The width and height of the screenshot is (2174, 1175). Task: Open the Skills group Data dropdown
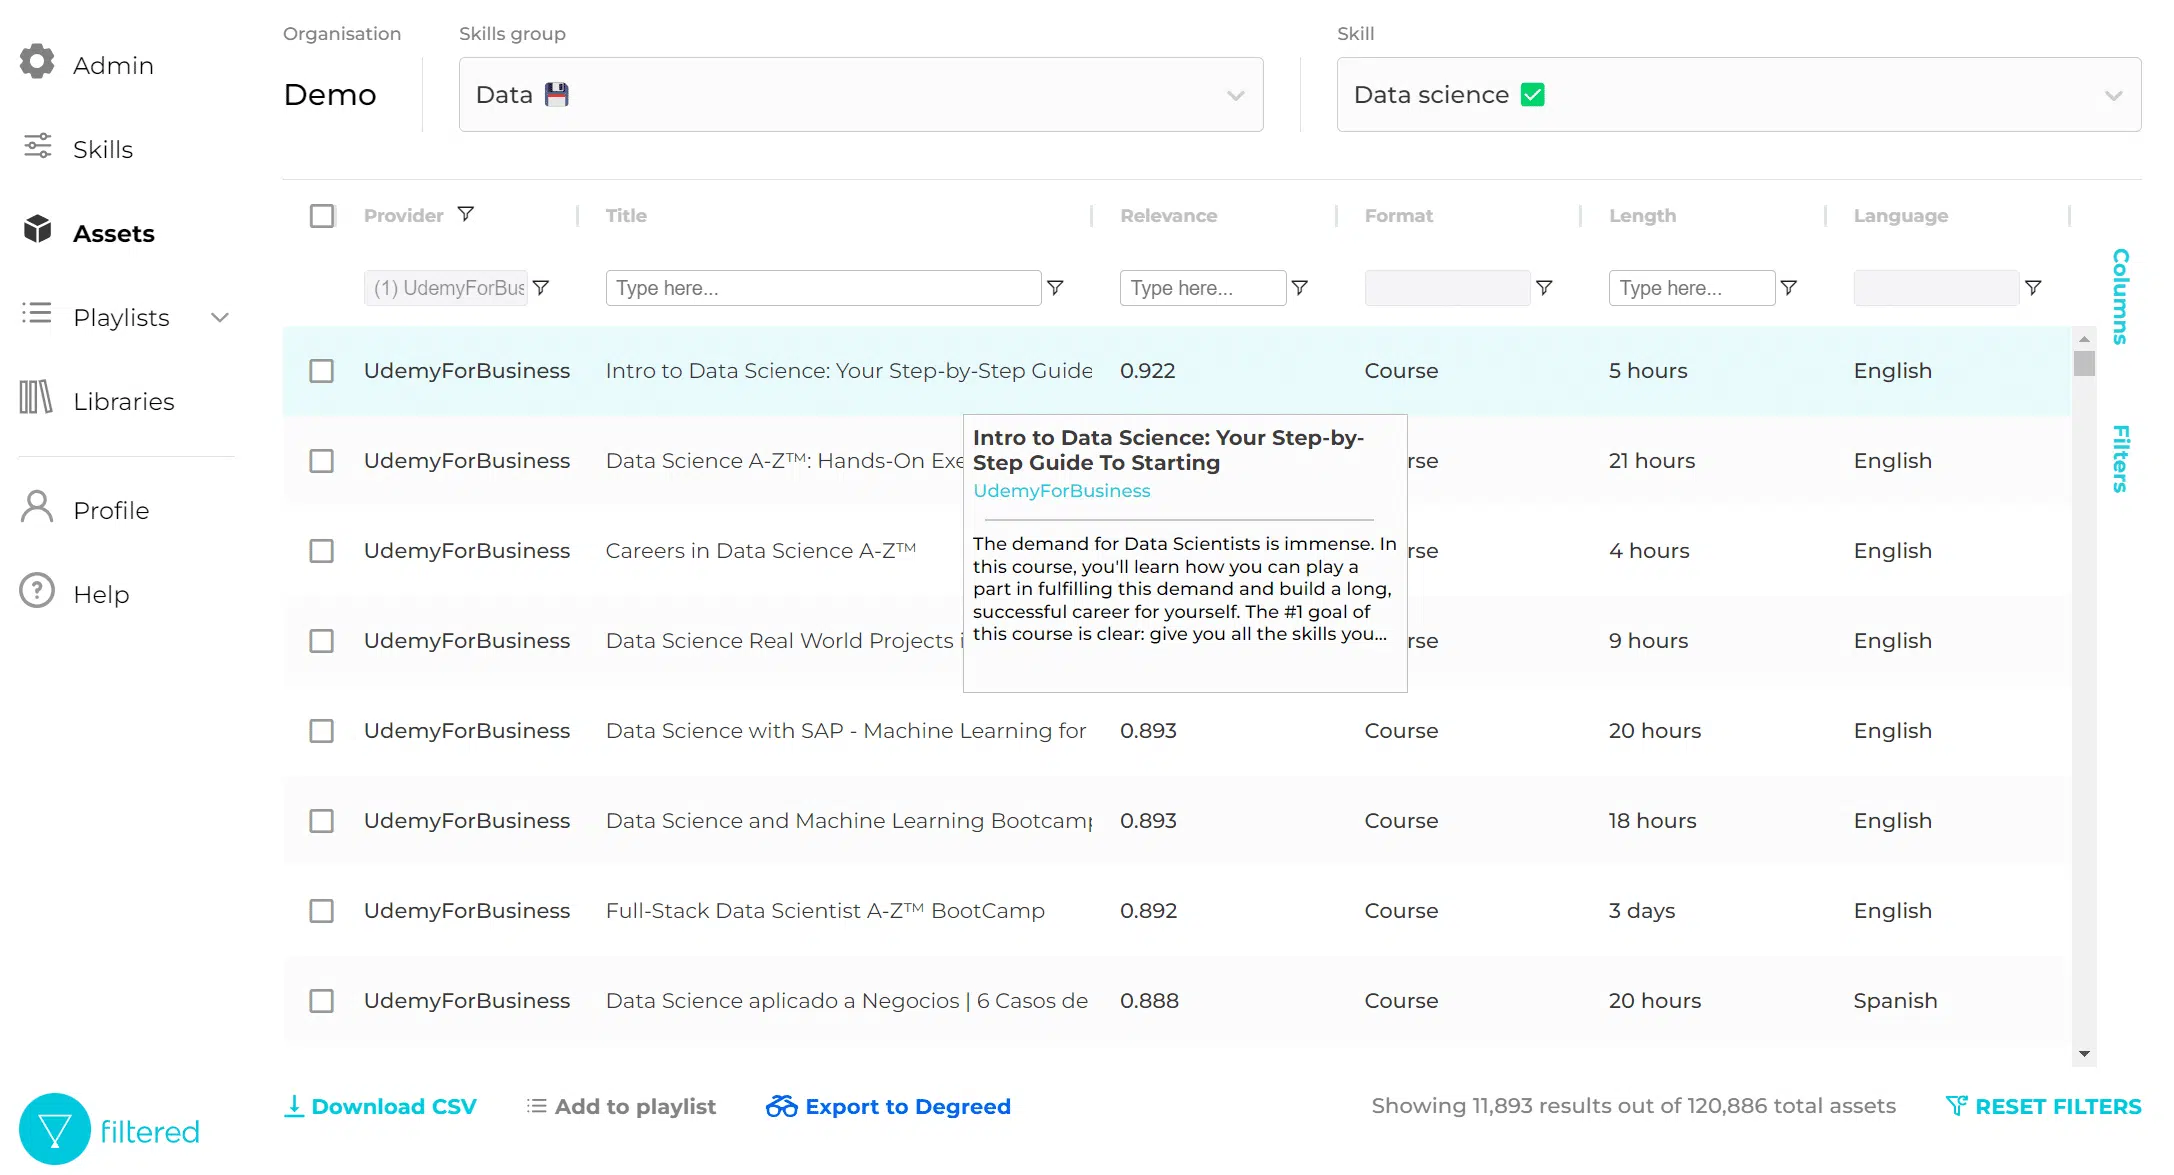861,95
